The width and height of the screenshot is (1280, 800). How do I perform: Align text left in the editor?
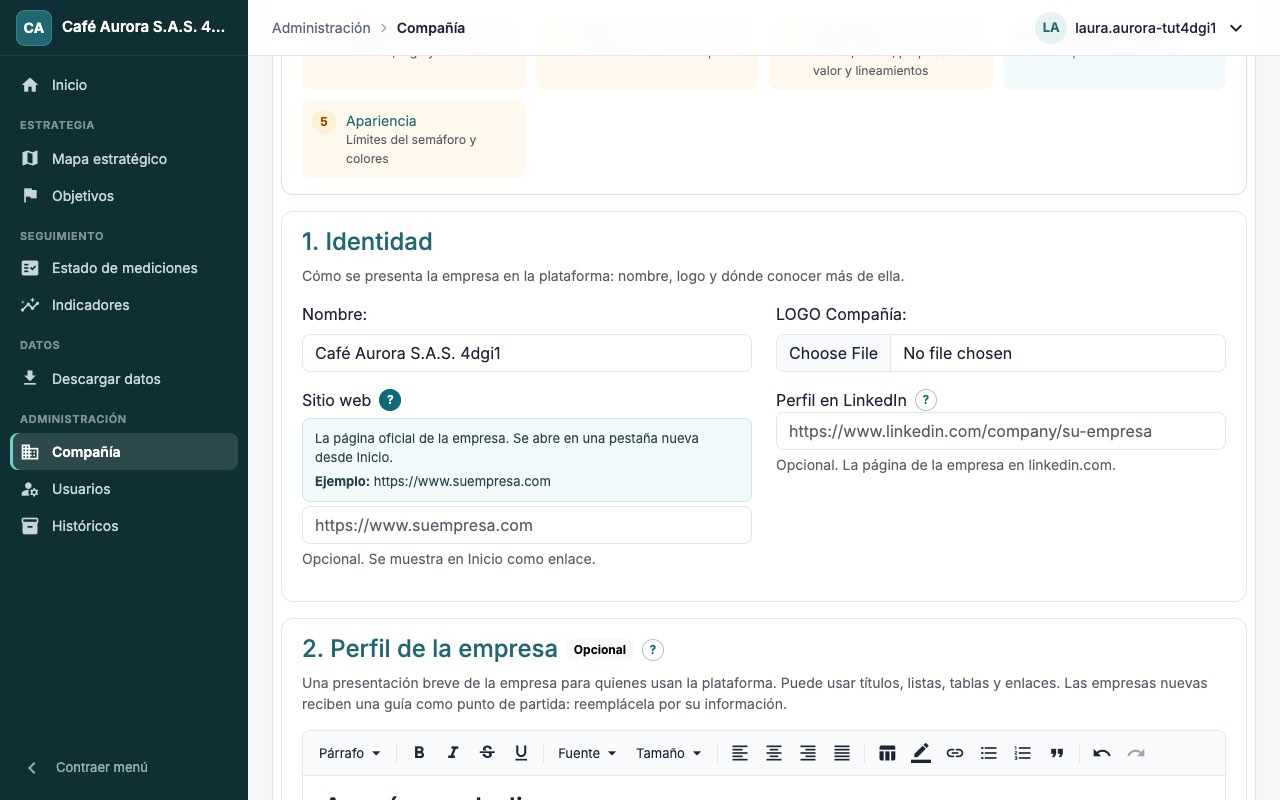pyautogui.click(x=740, y=753)
